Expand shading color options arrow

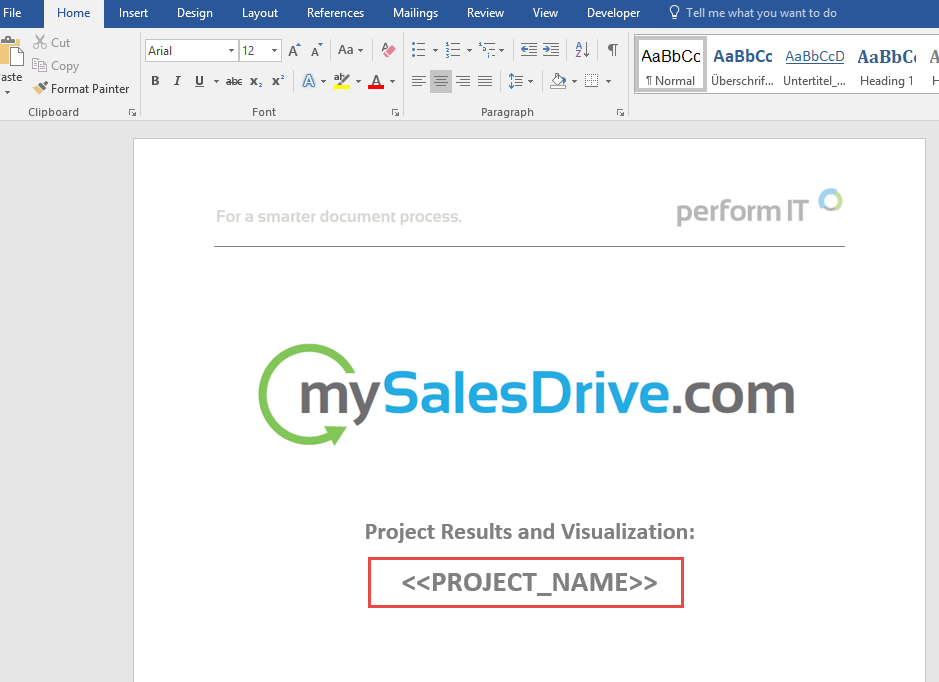click(574, 81)
